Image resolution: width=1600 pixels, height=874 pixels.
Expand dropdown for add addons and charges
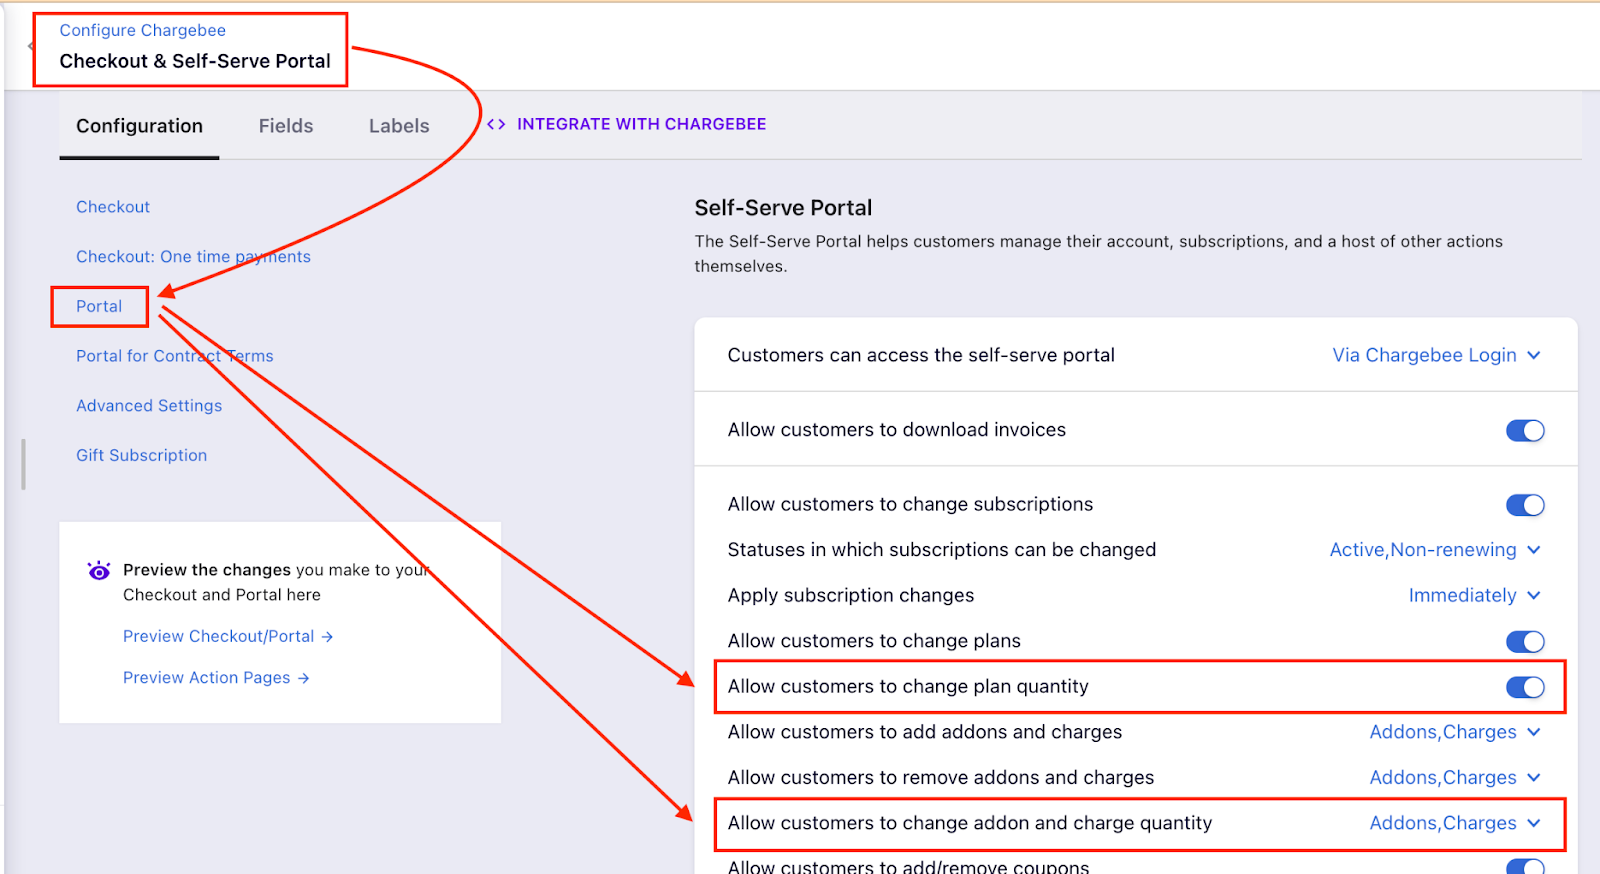point(1454,732)
